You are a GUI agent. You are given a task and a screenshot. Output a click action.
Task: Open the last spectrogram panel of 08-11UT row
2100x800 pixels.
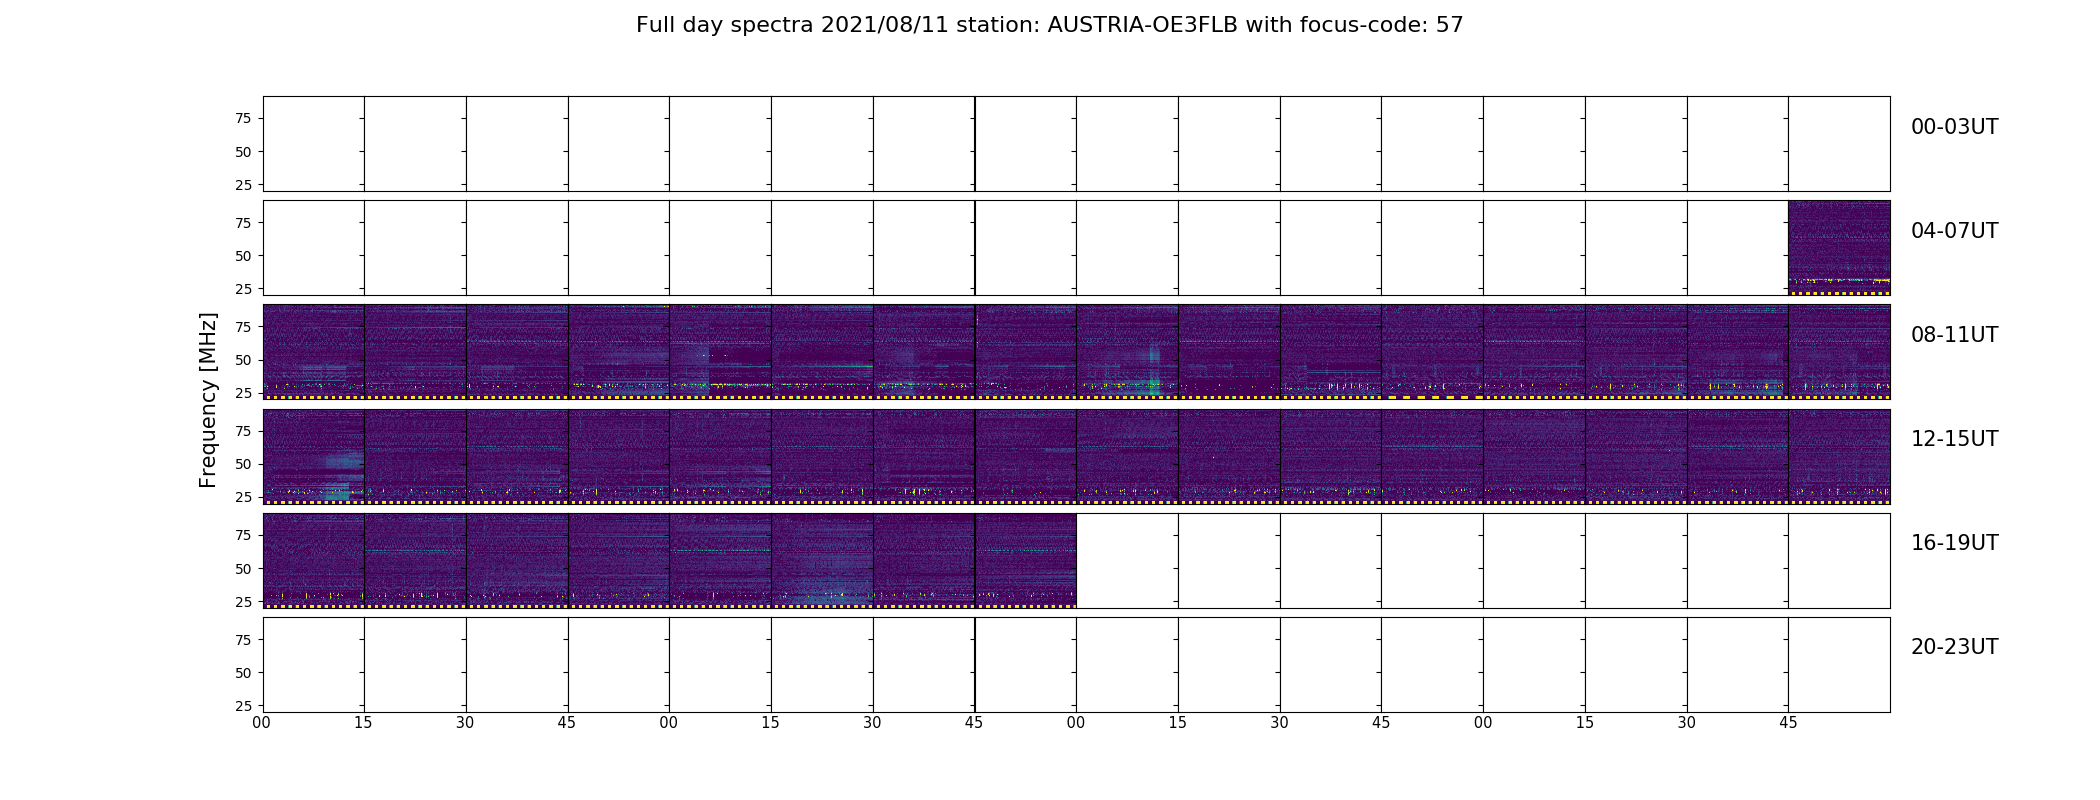[1839, 352]
